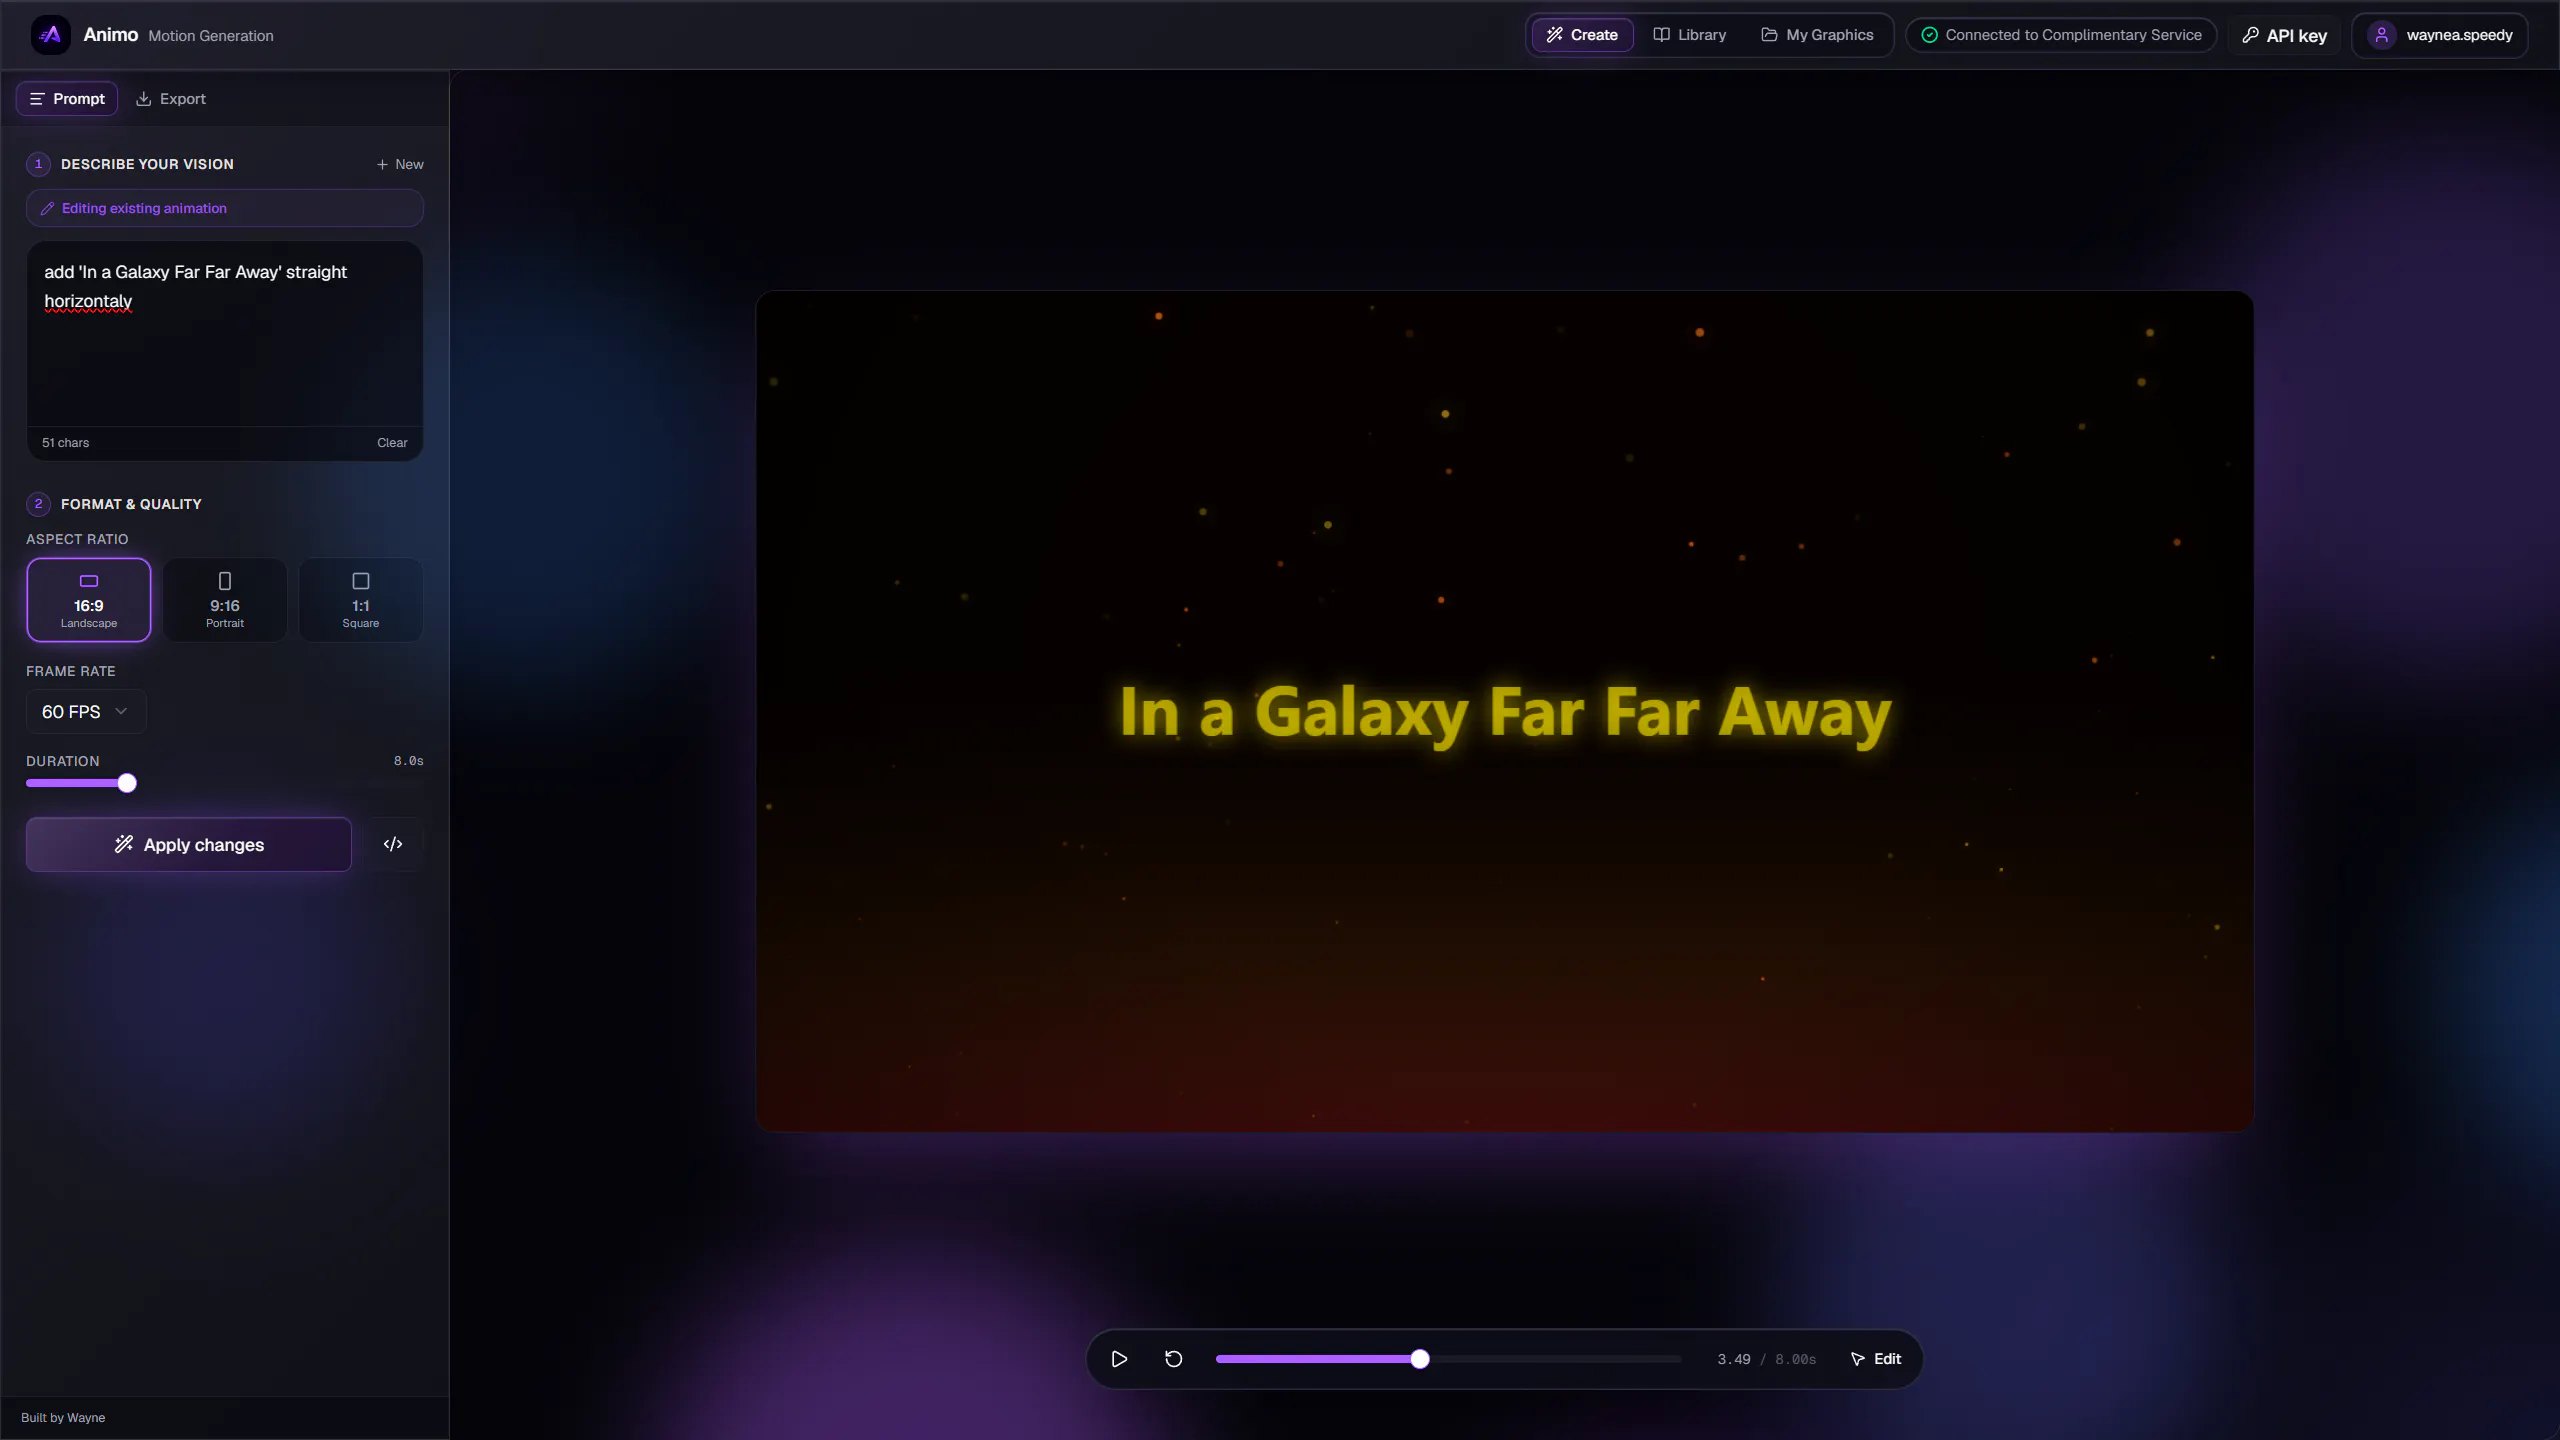This screenshot has width=2560, height=1440.
Task: Open the API key settings
Action: [2285, 35]
